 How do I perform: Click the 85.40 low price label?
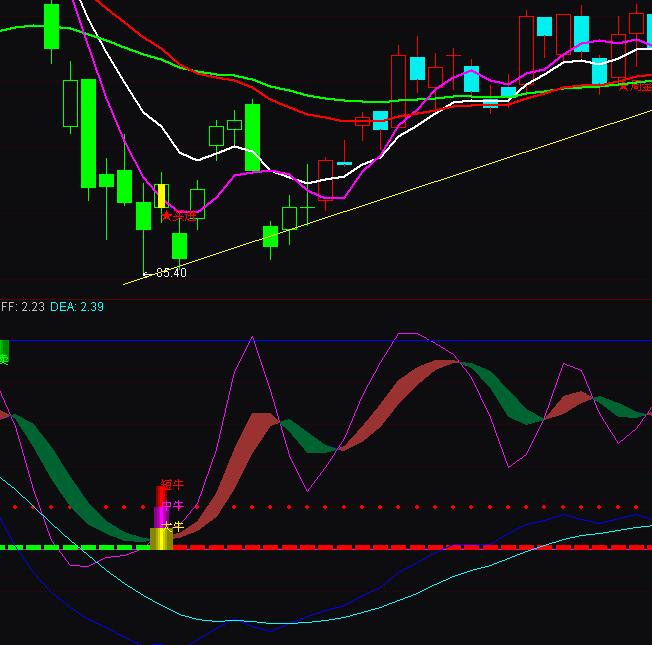click(x=170, y=272)
